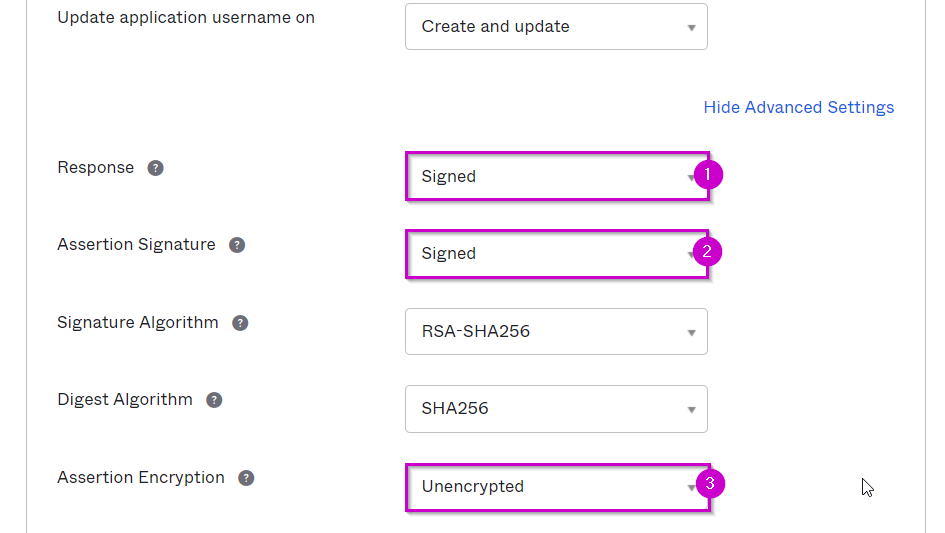Click the numbered badge 2 marker
This screenshot has height=533, width=945.
pos(708,251)
